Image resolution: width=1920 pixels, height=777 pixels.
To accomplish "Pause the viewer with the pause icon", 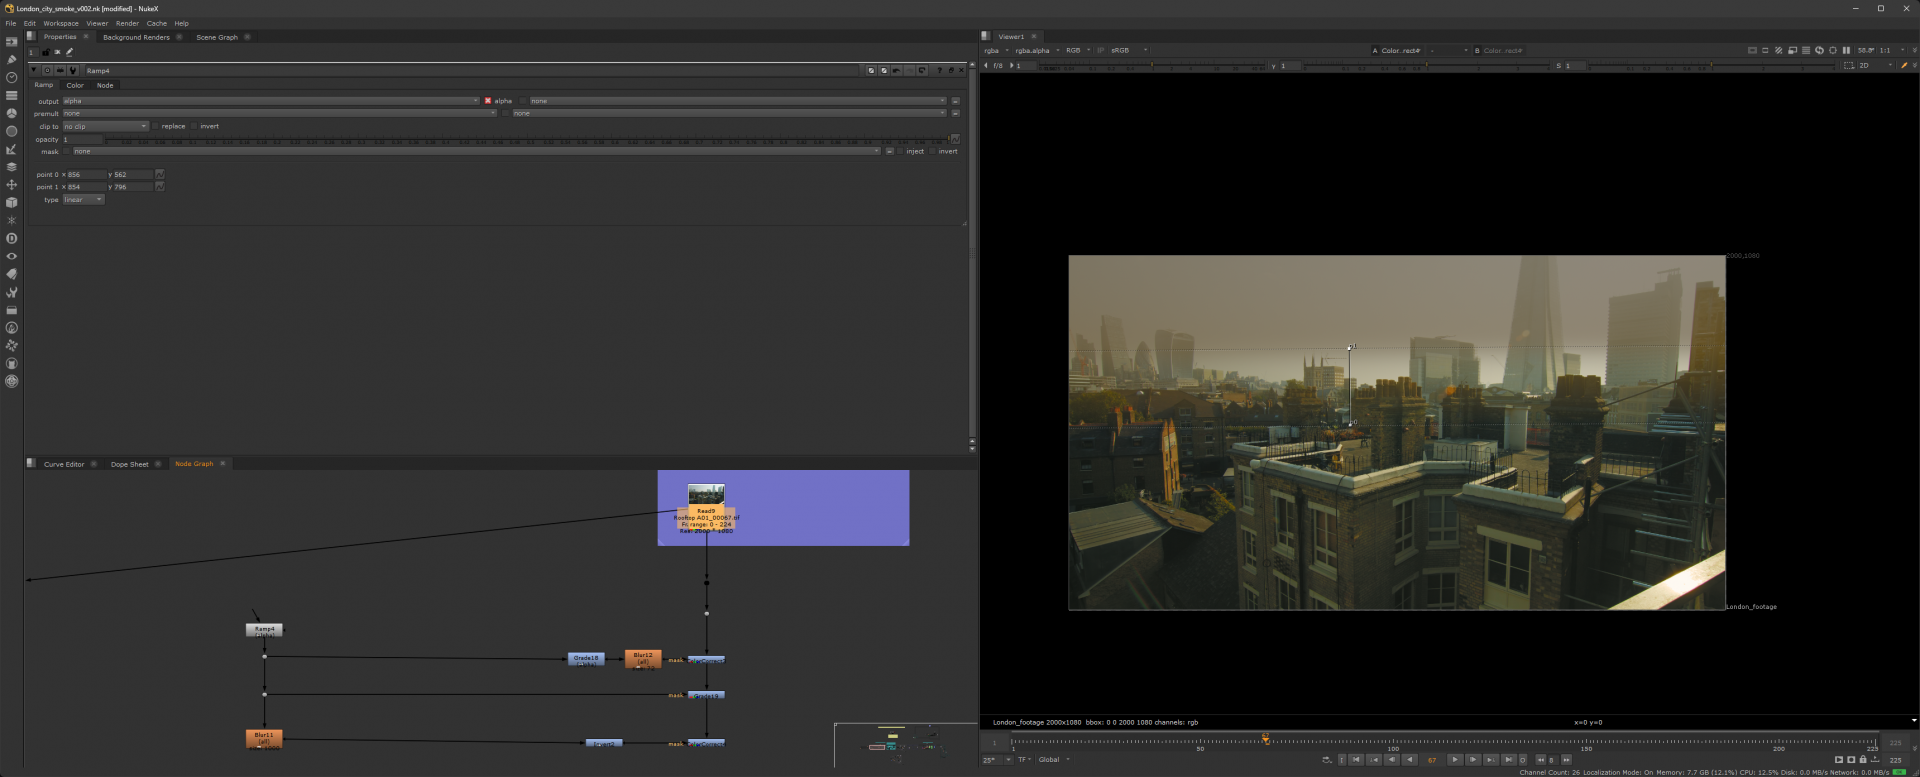I will pyautogui.click(x=1846, y=50).
